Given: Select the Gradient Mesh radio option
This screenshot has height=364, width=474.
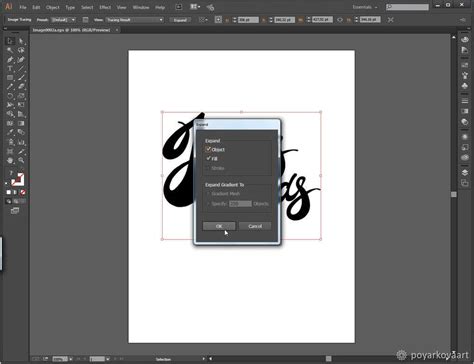Looking at the screenshot, I should pyautogui.click(x=208, y=194).
